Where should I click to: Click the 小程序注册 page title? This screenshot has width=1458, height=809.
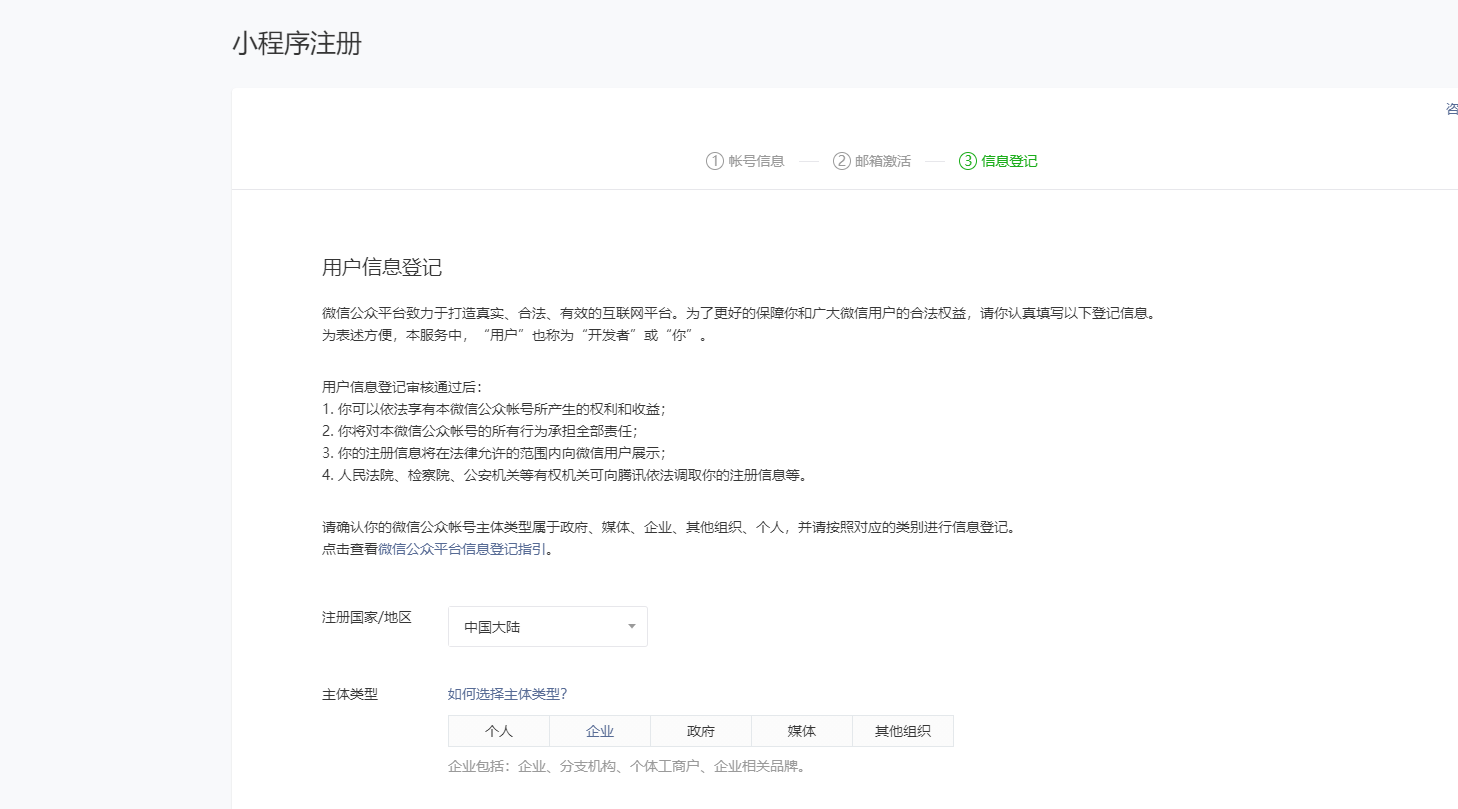[296, 44]
